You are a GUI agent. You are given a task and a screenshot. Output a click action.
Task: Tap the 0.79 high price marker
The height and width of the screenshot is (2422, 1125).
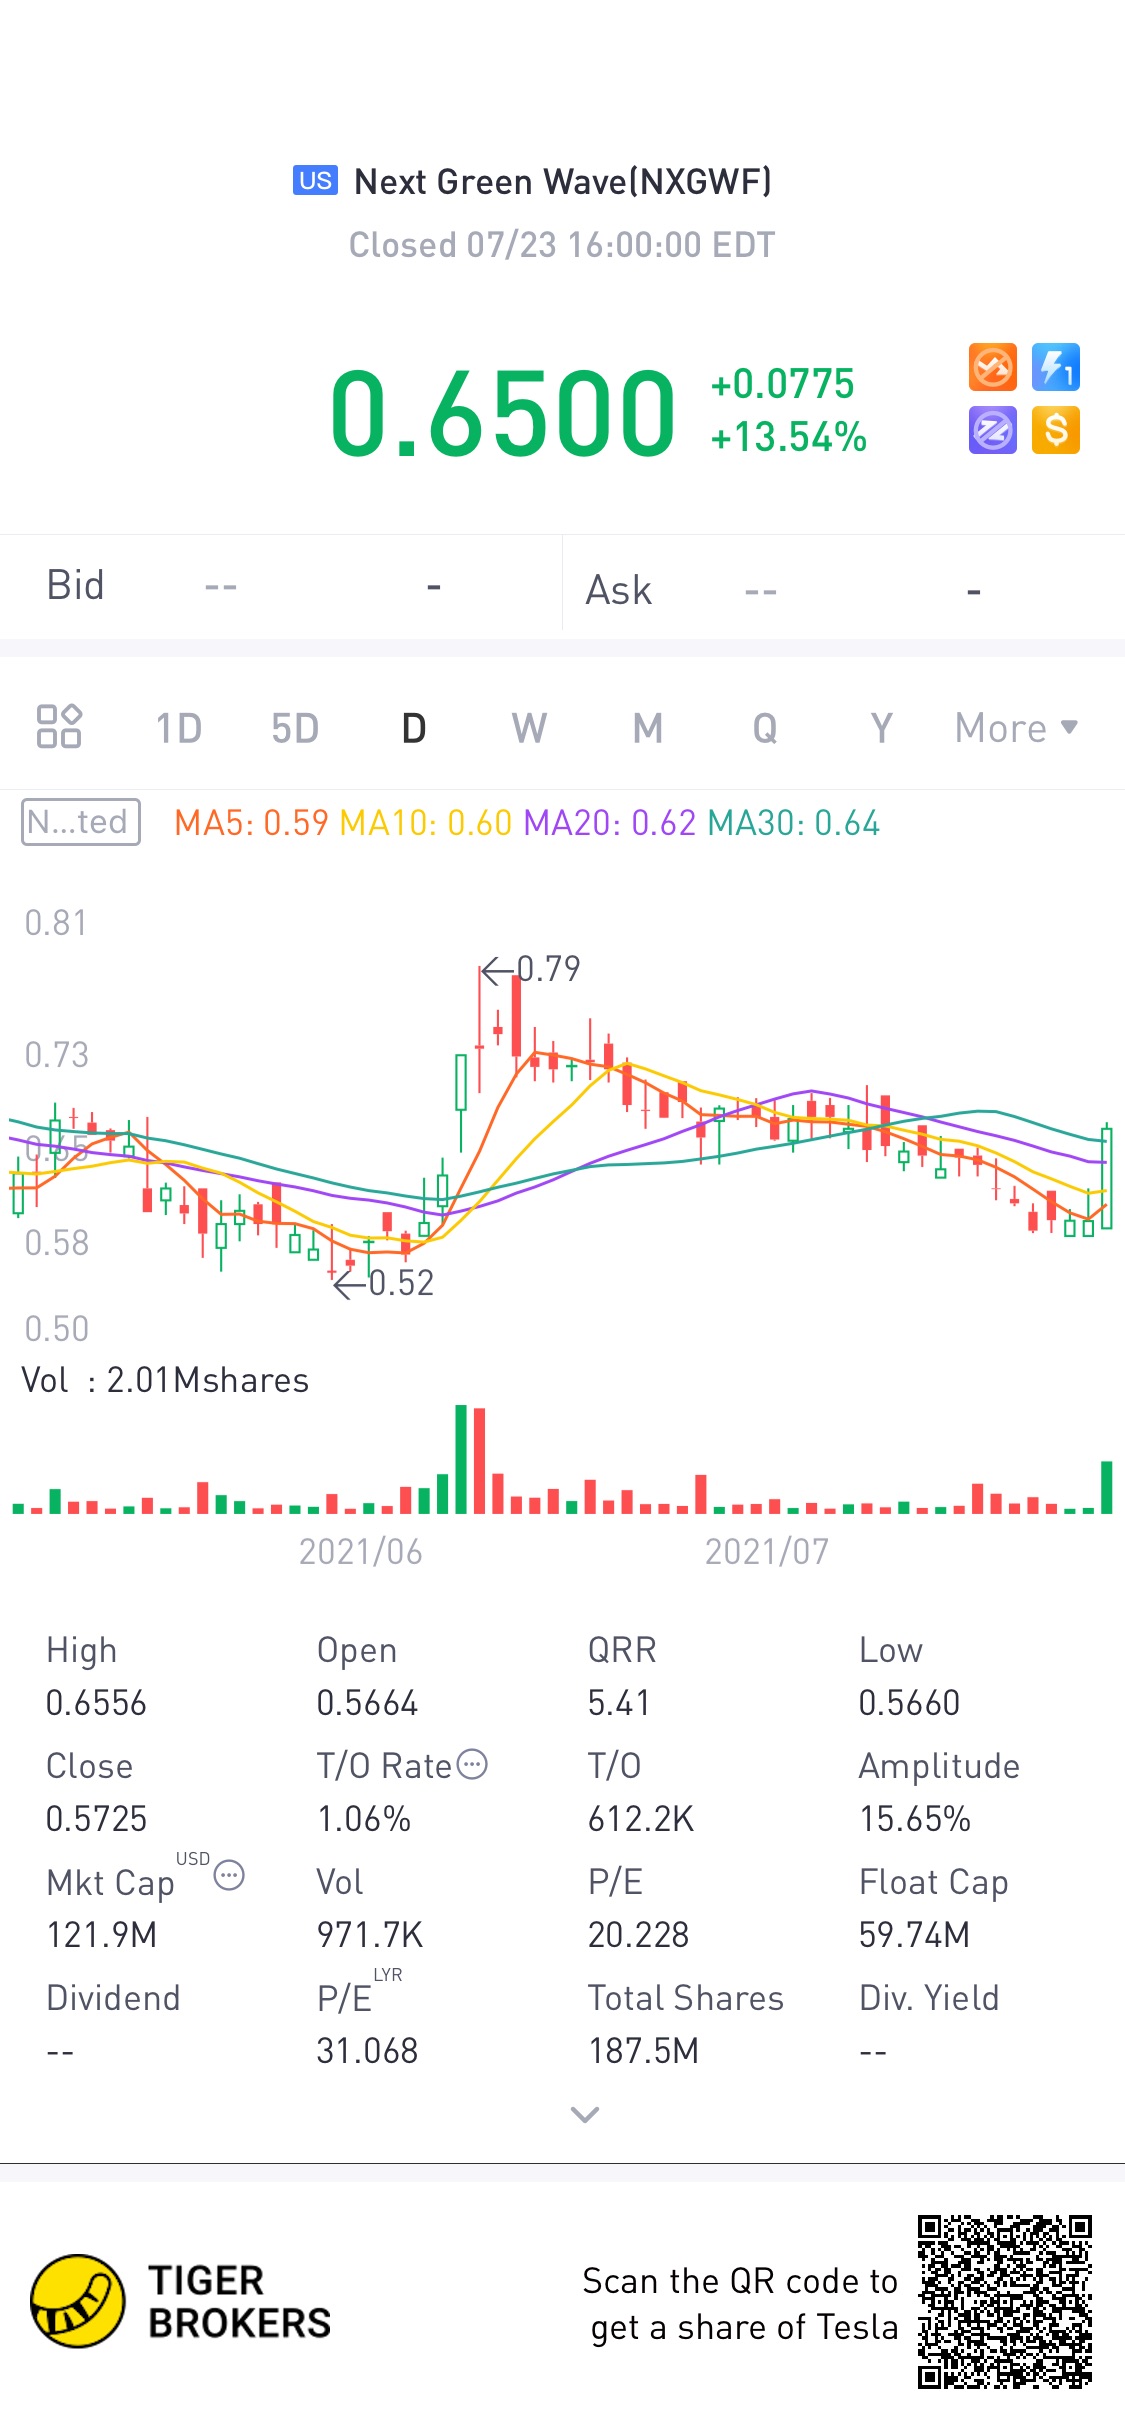click(x=531, y=968)
